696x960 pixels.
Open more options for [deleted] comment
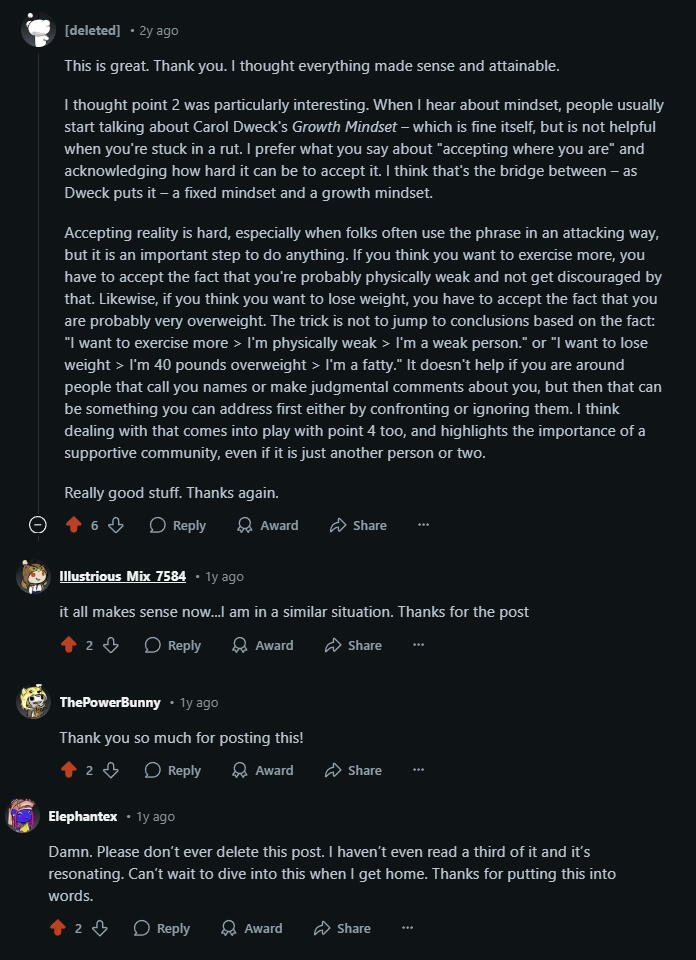[423, 525]
